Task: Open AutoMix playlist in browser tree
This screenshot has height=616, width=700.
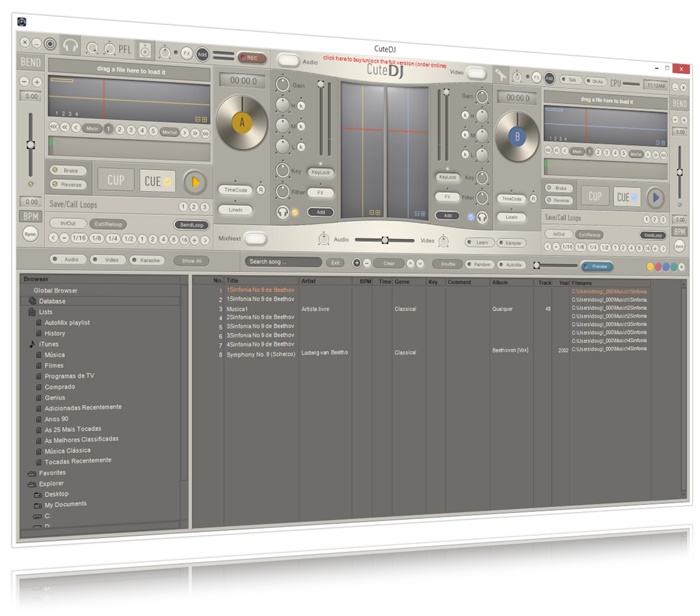Action: 67,322
